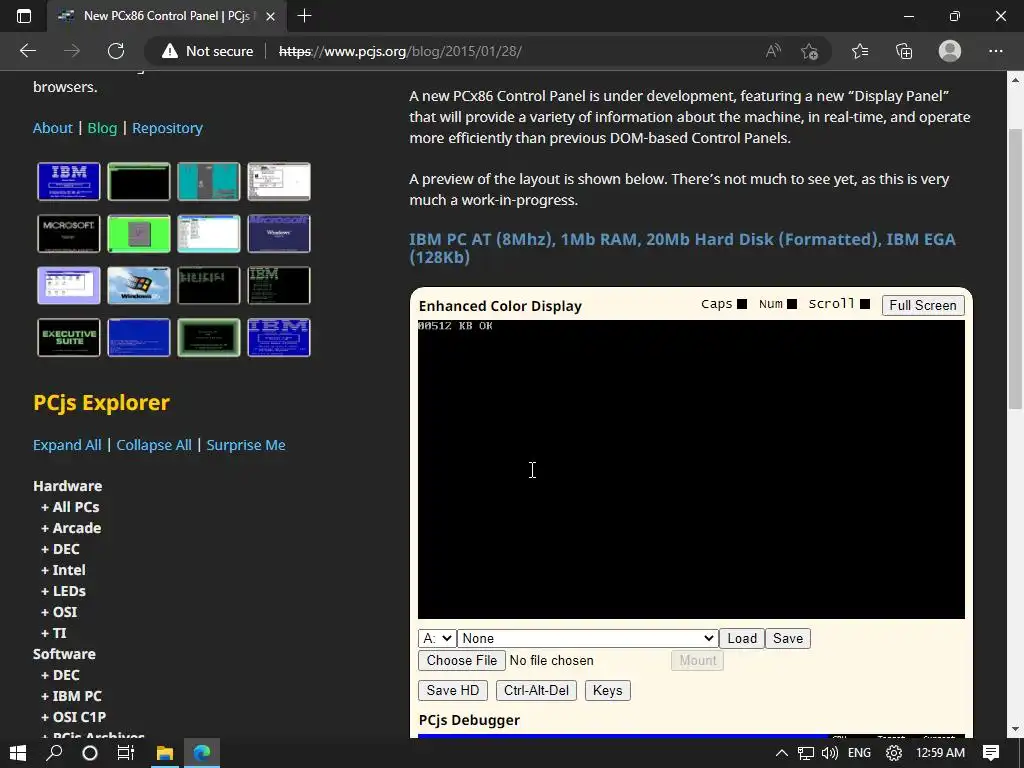Image resolution: width=1024 pixels, height=768 pixels.
Task: Click the Surprise Me link
Action: point(246,445)
